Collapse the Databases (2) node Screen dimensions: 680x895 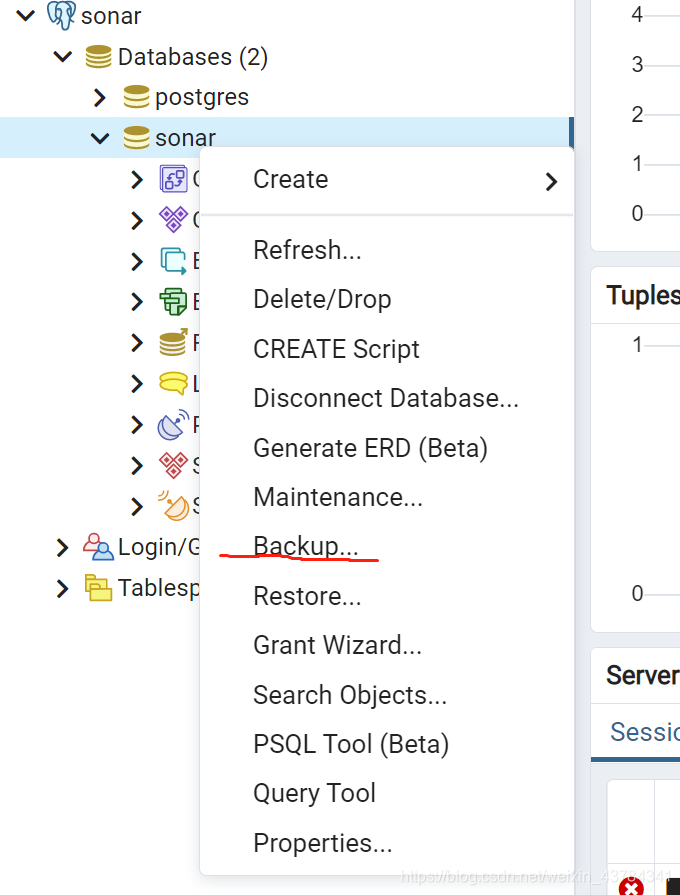pos(63,57)
